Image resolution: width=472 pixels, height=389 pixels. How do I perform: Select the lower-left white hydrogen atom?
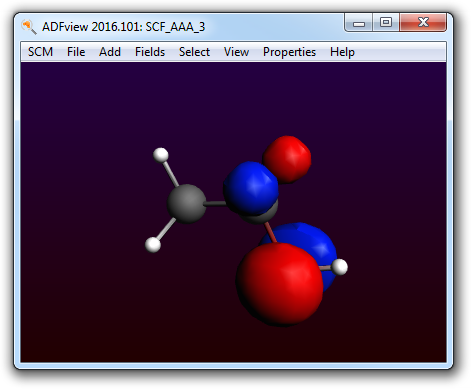153,245
